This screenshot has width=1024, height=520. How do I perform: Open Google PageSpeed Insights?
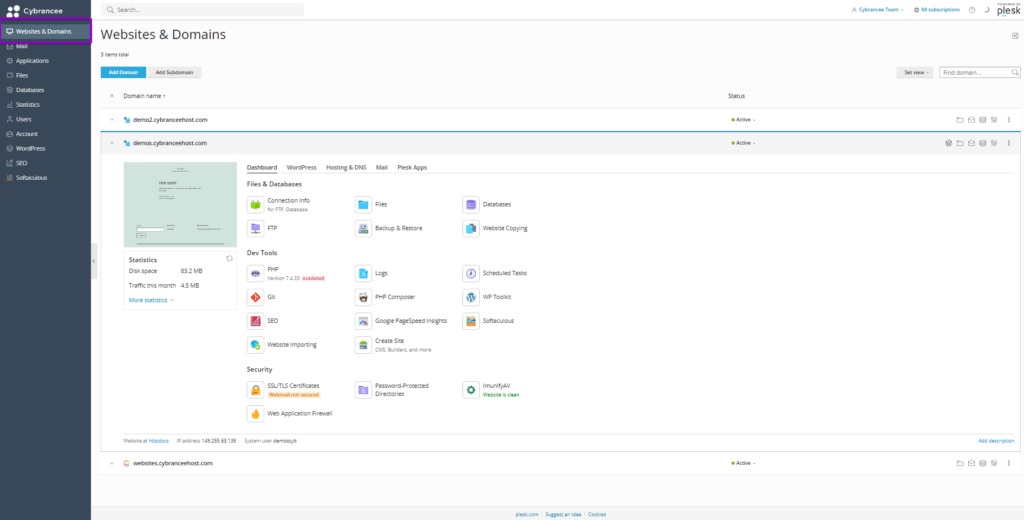point(363,321)
